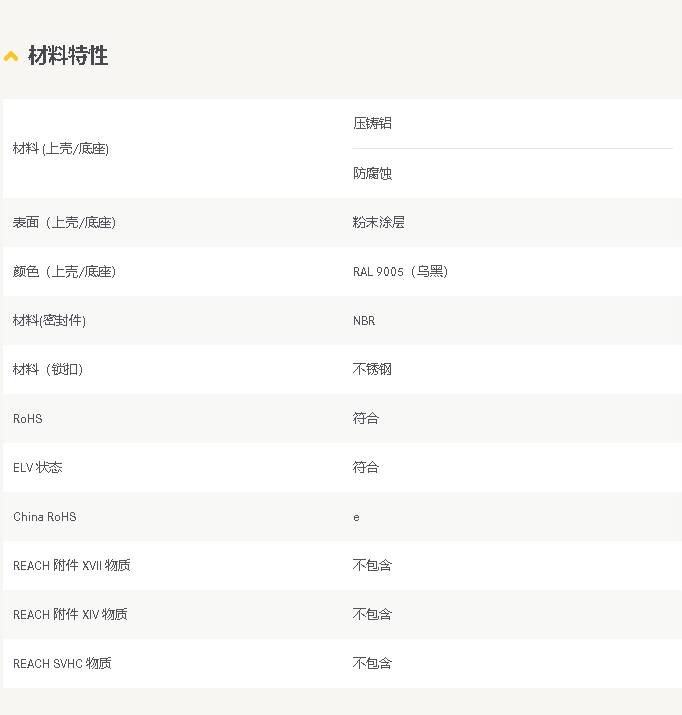Click the China RoHS value e
This screenshot has width=682, height=715.
point(356,518)
